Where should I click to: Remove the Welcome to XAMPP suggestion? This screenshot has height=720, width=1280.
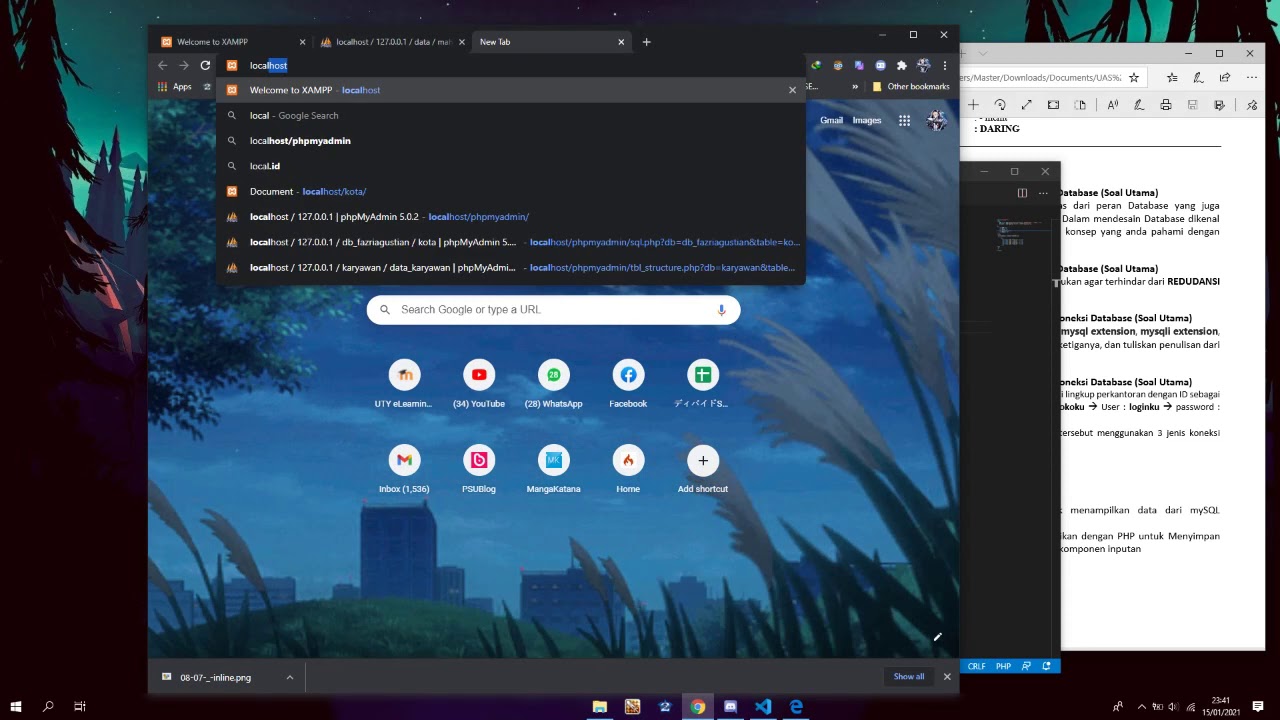click(793, 90)
